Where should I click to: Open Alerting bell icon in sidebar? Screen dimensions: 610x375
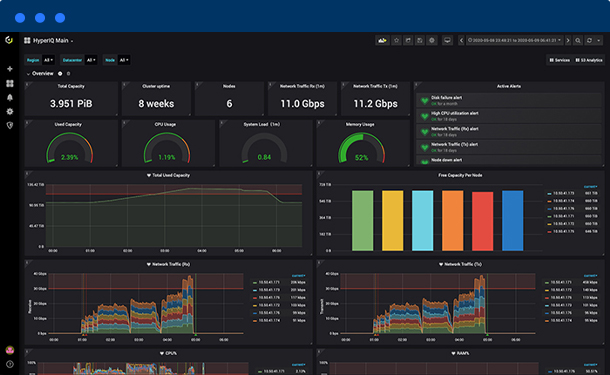(10, 97)
